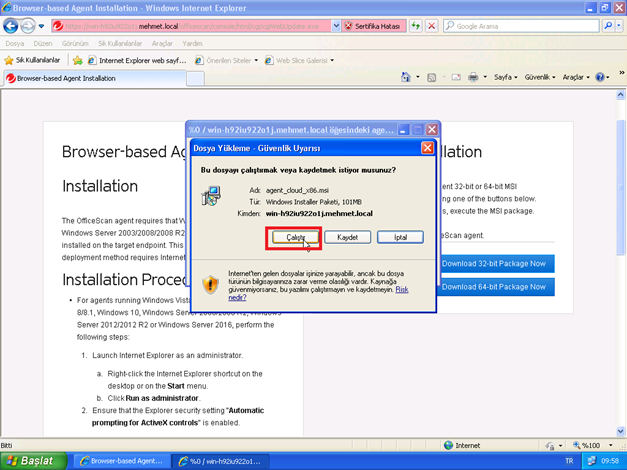The image size is (627, 470).
Task: Click the MSI installer package icon
Action: point(211,196)
